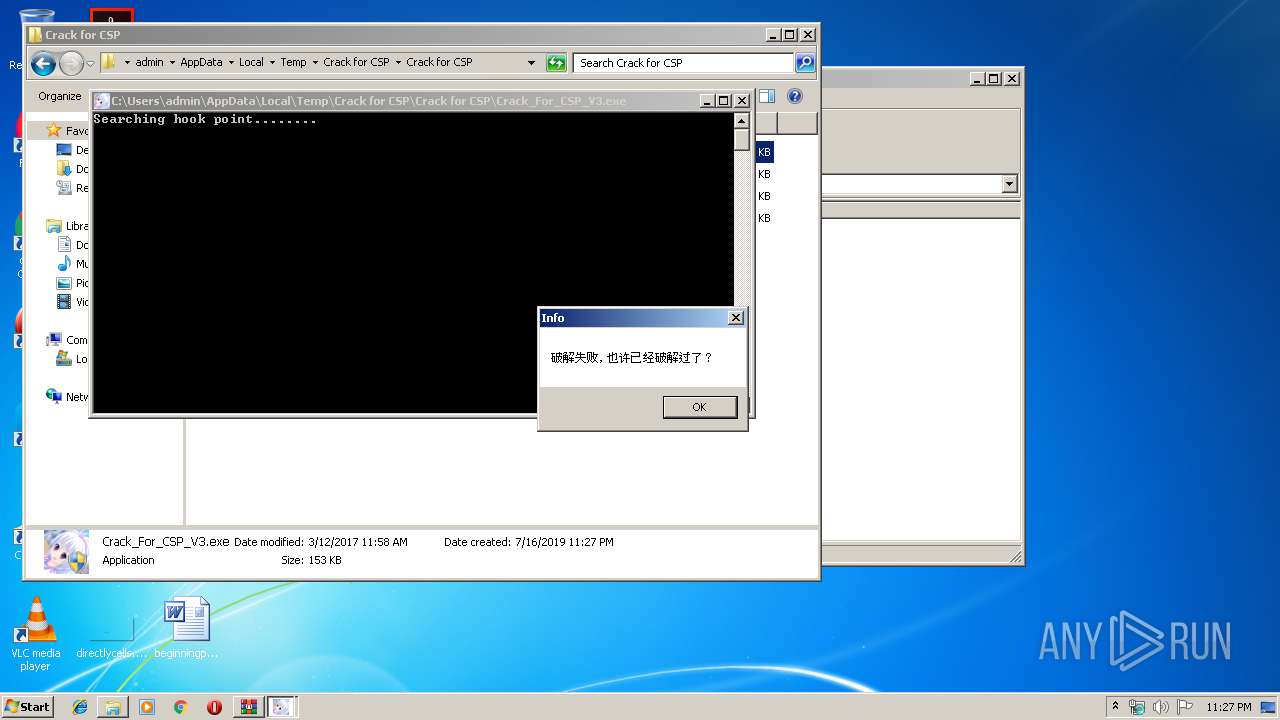This screenshot has height=720, width=1280.
Task: Click the folder icon in the address bar
Action: tap(109, 62)
